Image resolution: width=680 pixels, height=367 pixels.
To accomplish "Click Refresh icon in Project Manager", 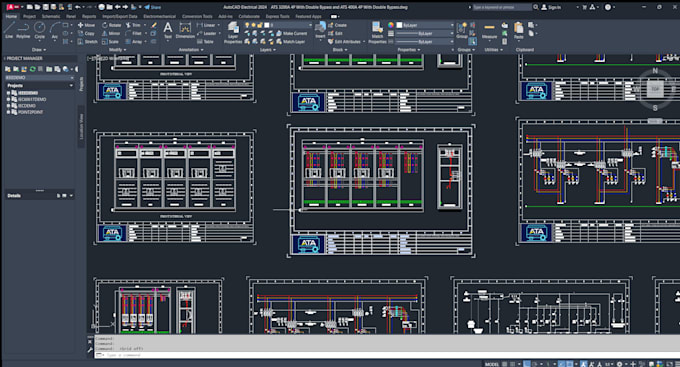I will (32, 69).
